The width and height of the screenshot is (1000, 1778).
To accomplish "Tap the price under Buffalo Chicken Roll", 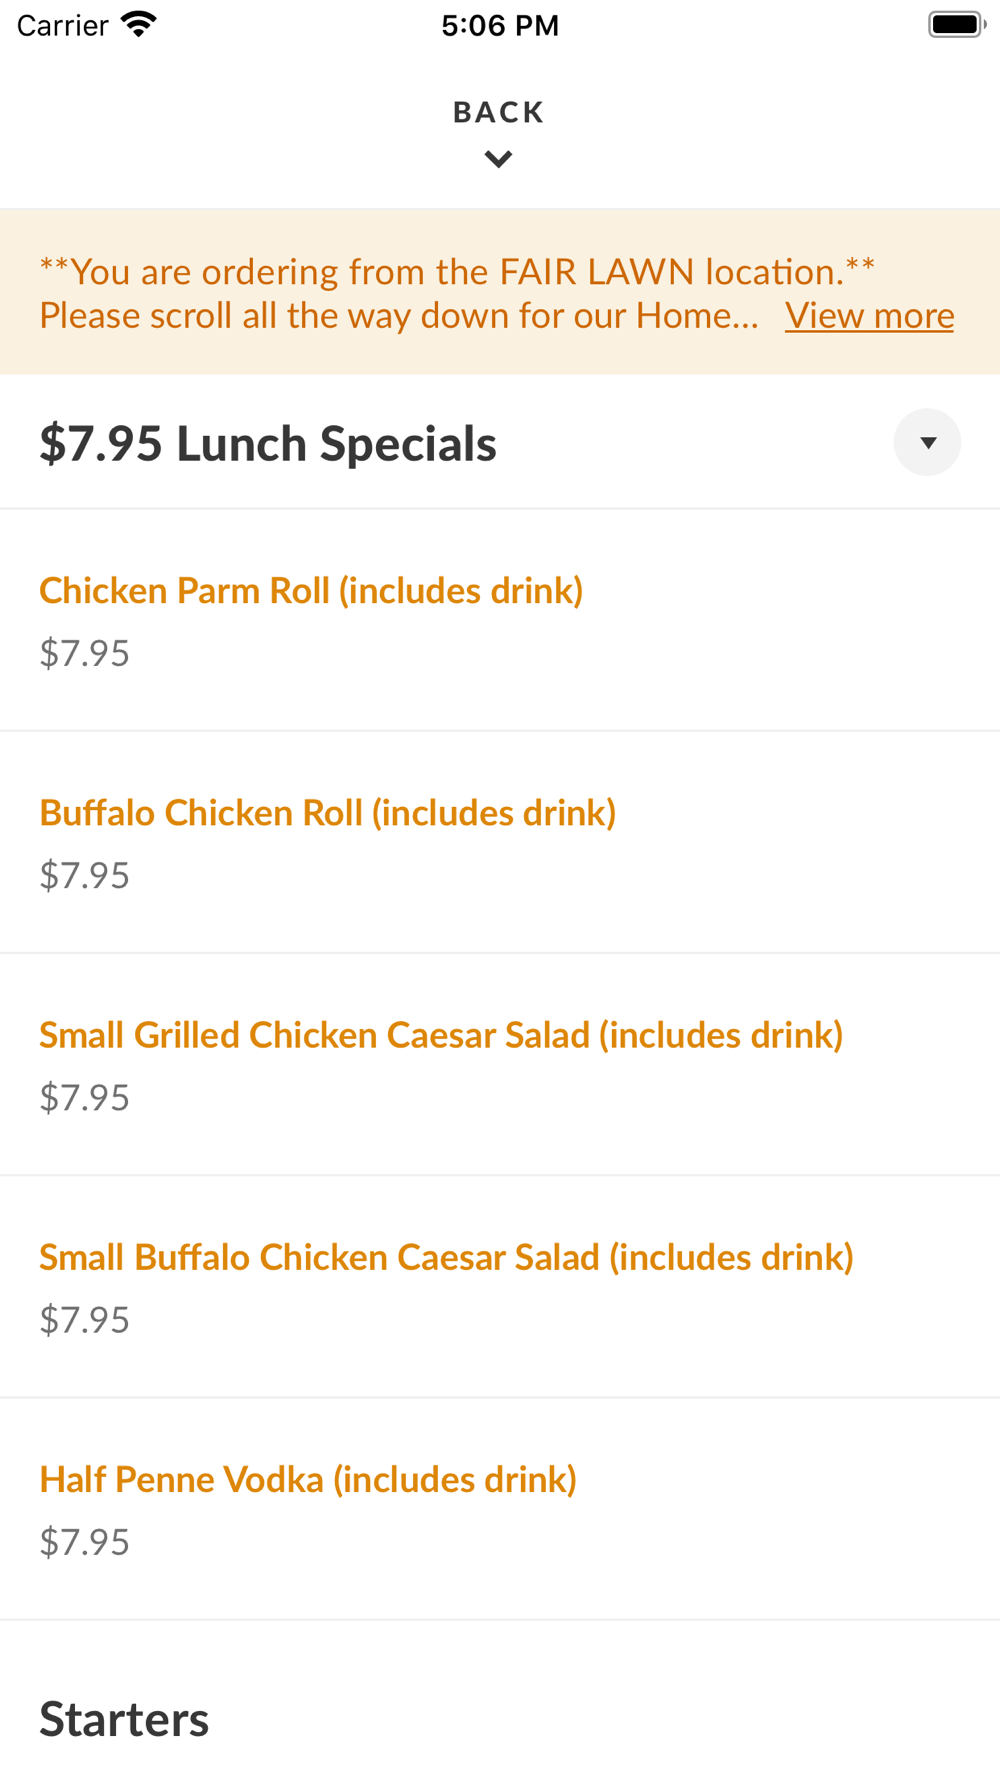I will click(x=85, y=876).
